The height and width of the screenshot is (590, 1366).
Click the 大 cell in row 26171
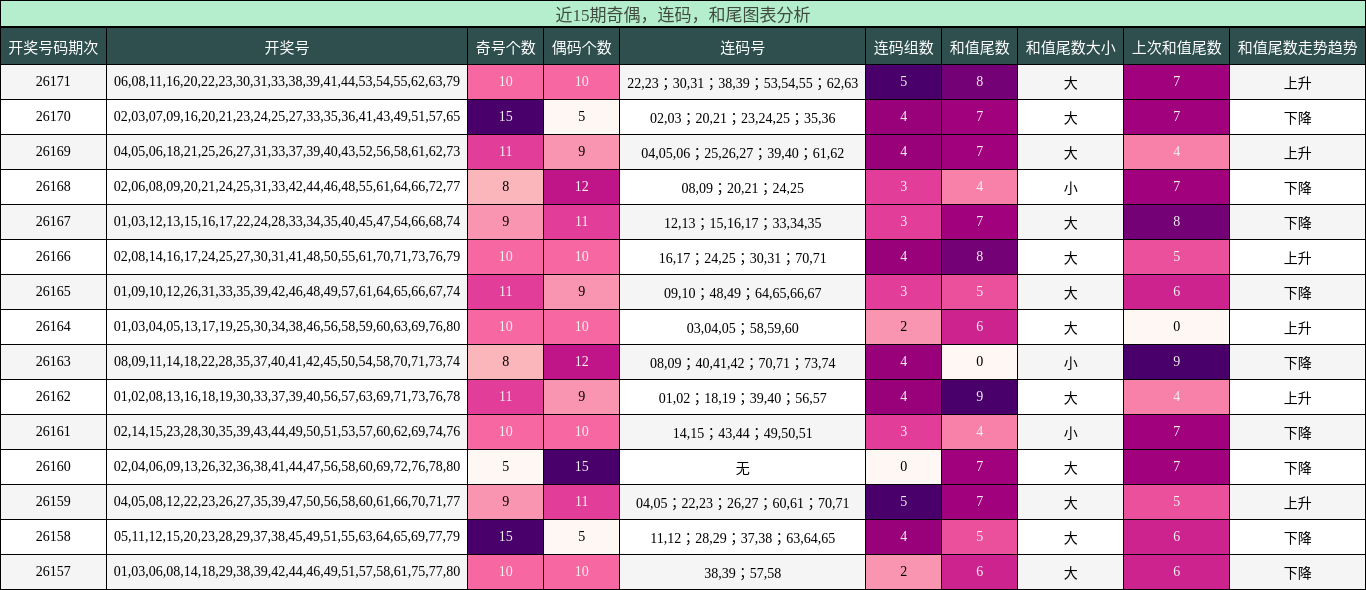pos(1070,83)
